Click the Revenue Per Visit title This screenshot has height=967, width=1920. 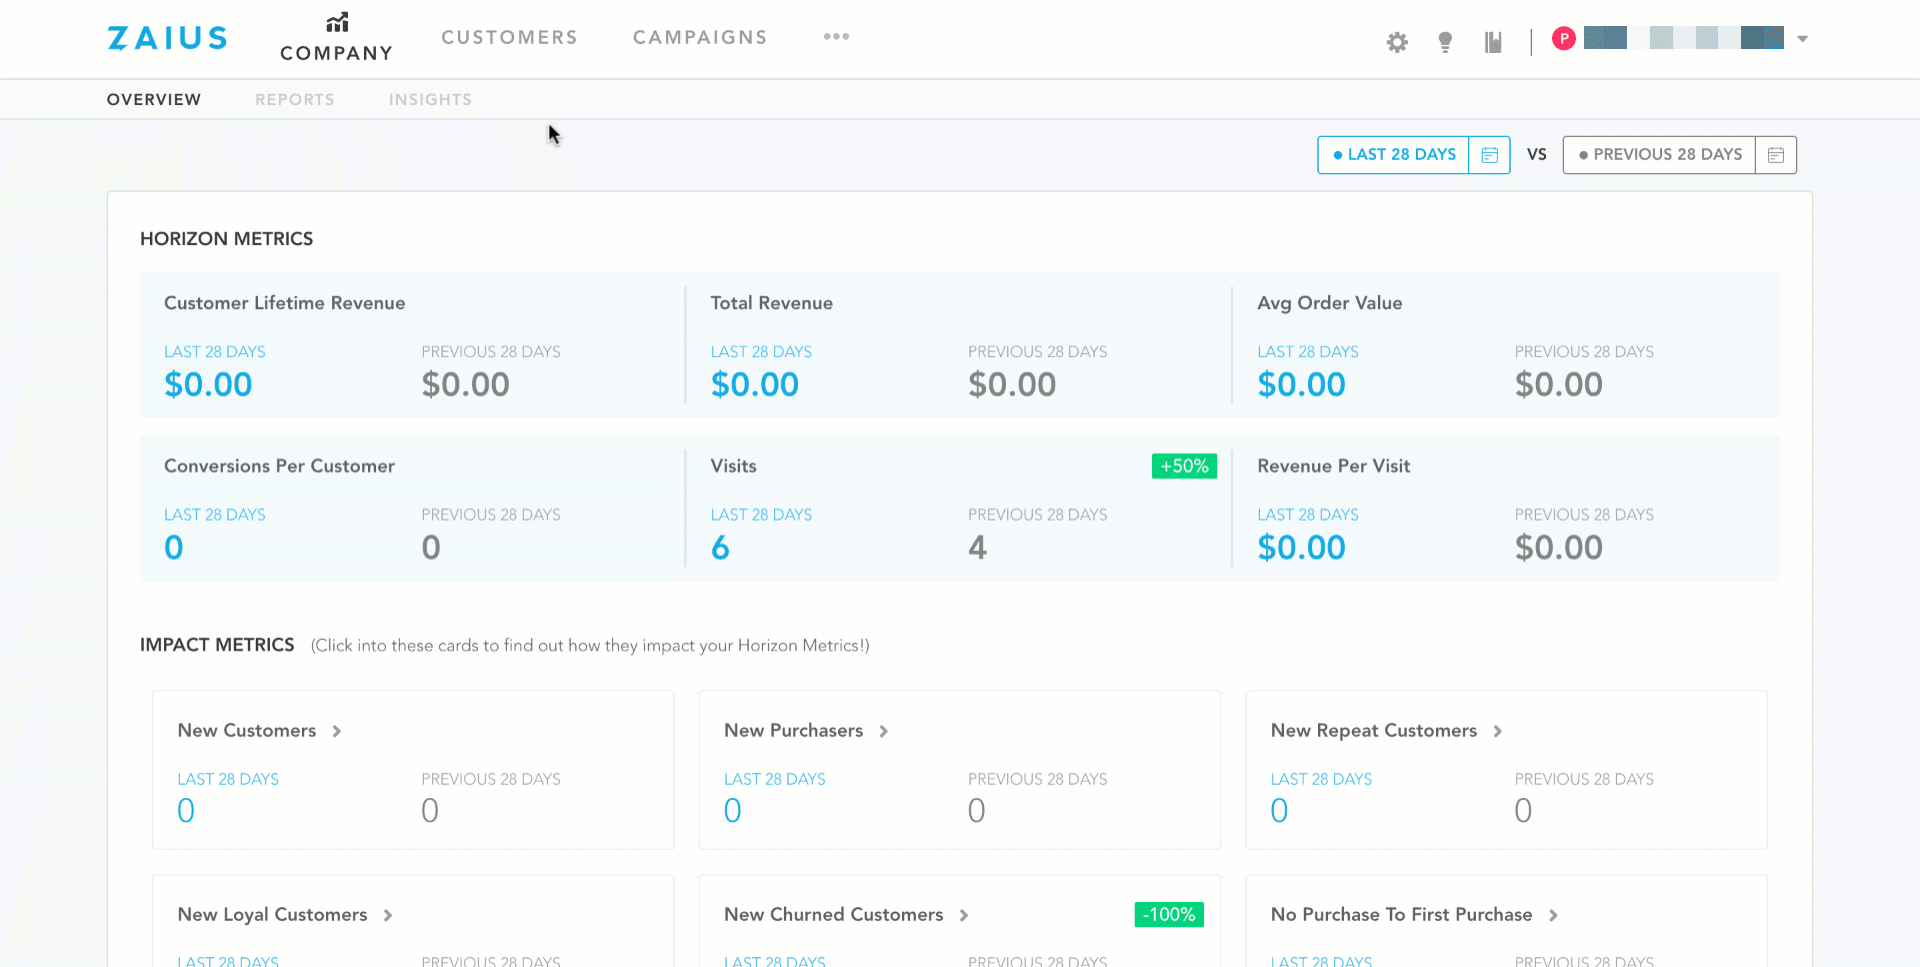point(1334,466)
